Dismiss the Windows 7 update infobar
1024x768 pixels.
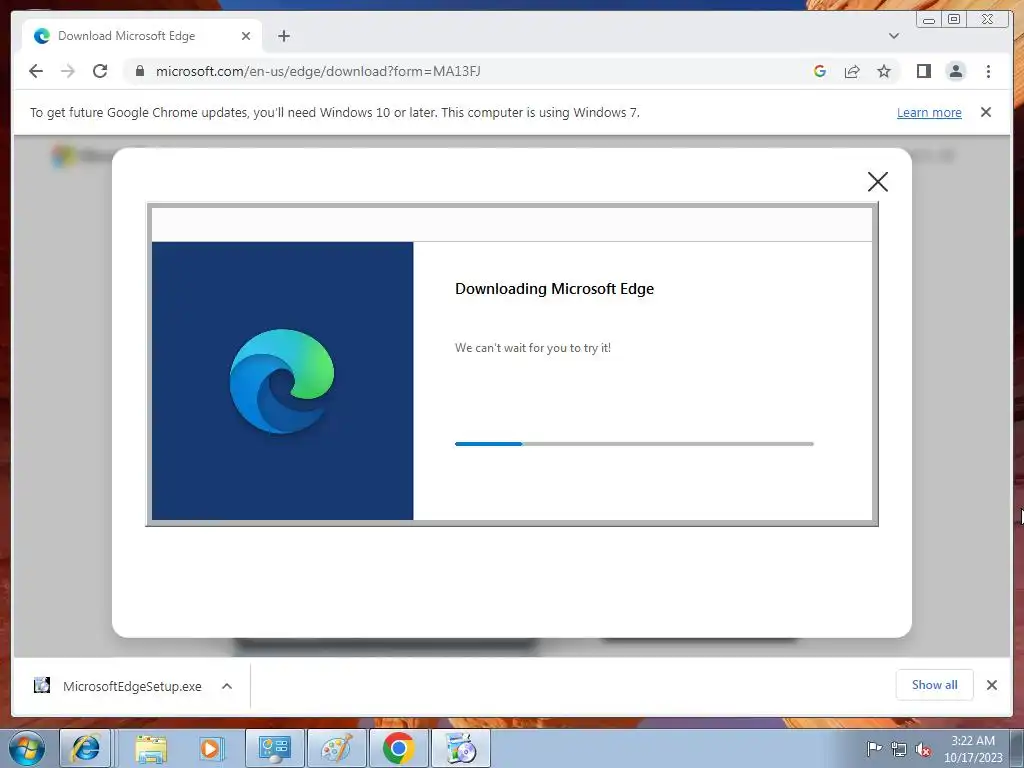pos(986,112)
